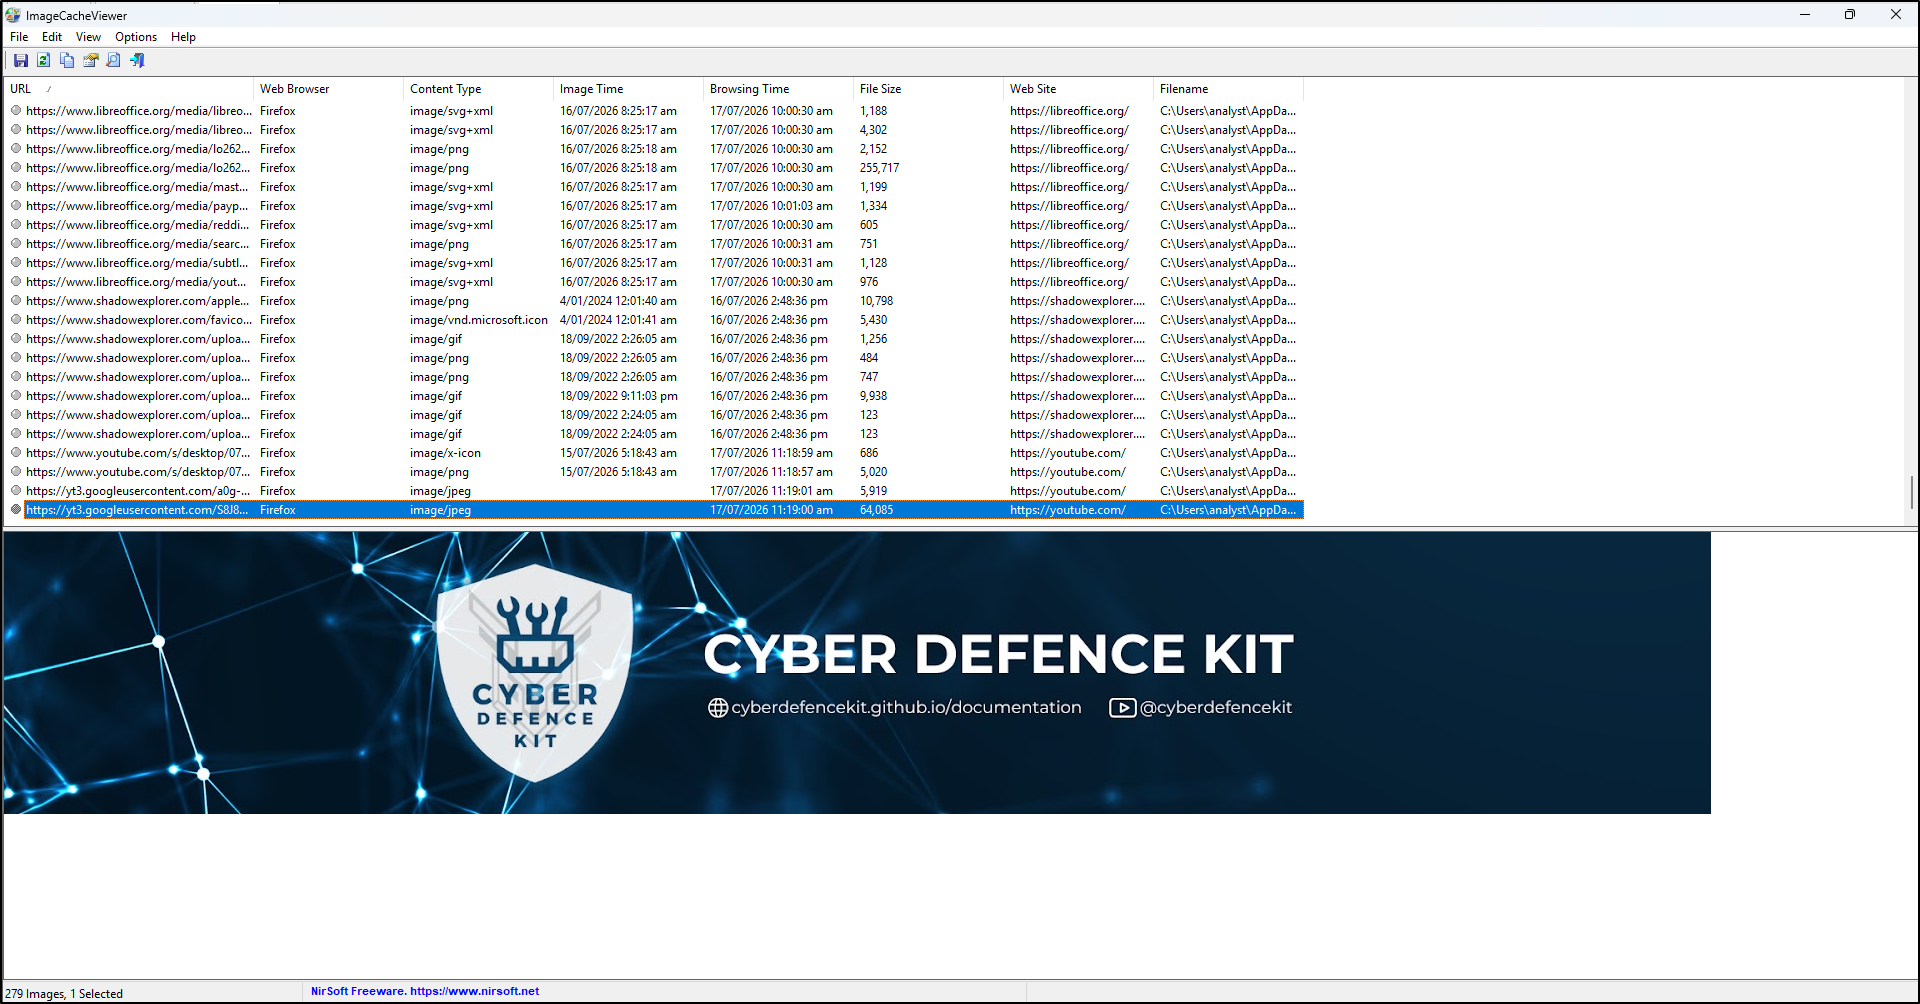1920x1004 pixels.
Task: Click the row icon of the selected 64,085 entry
Action: (x=16, y=510)
